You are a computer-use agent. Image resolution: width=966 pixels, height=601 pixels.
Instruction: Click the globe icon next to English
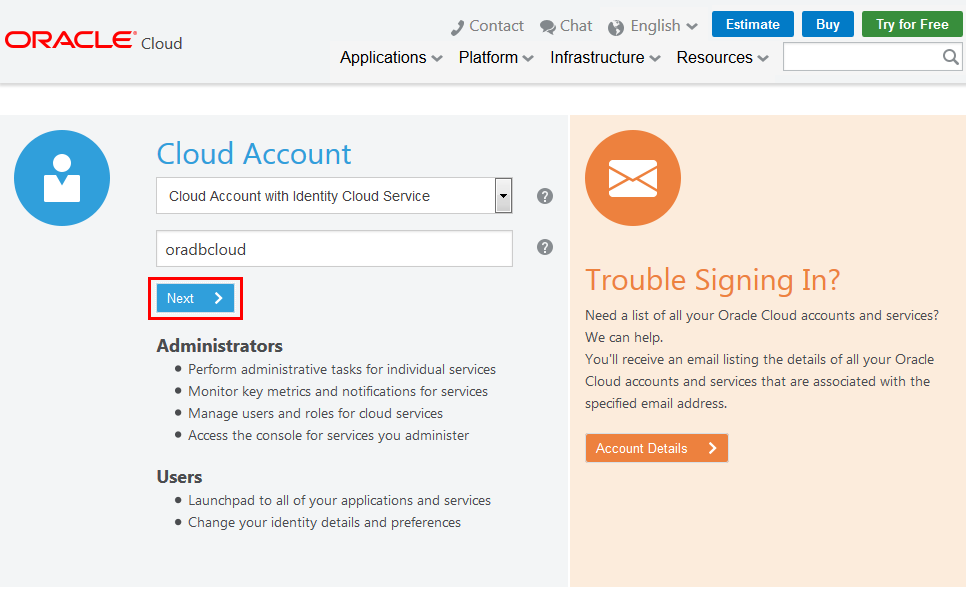(x=617, y=25)
